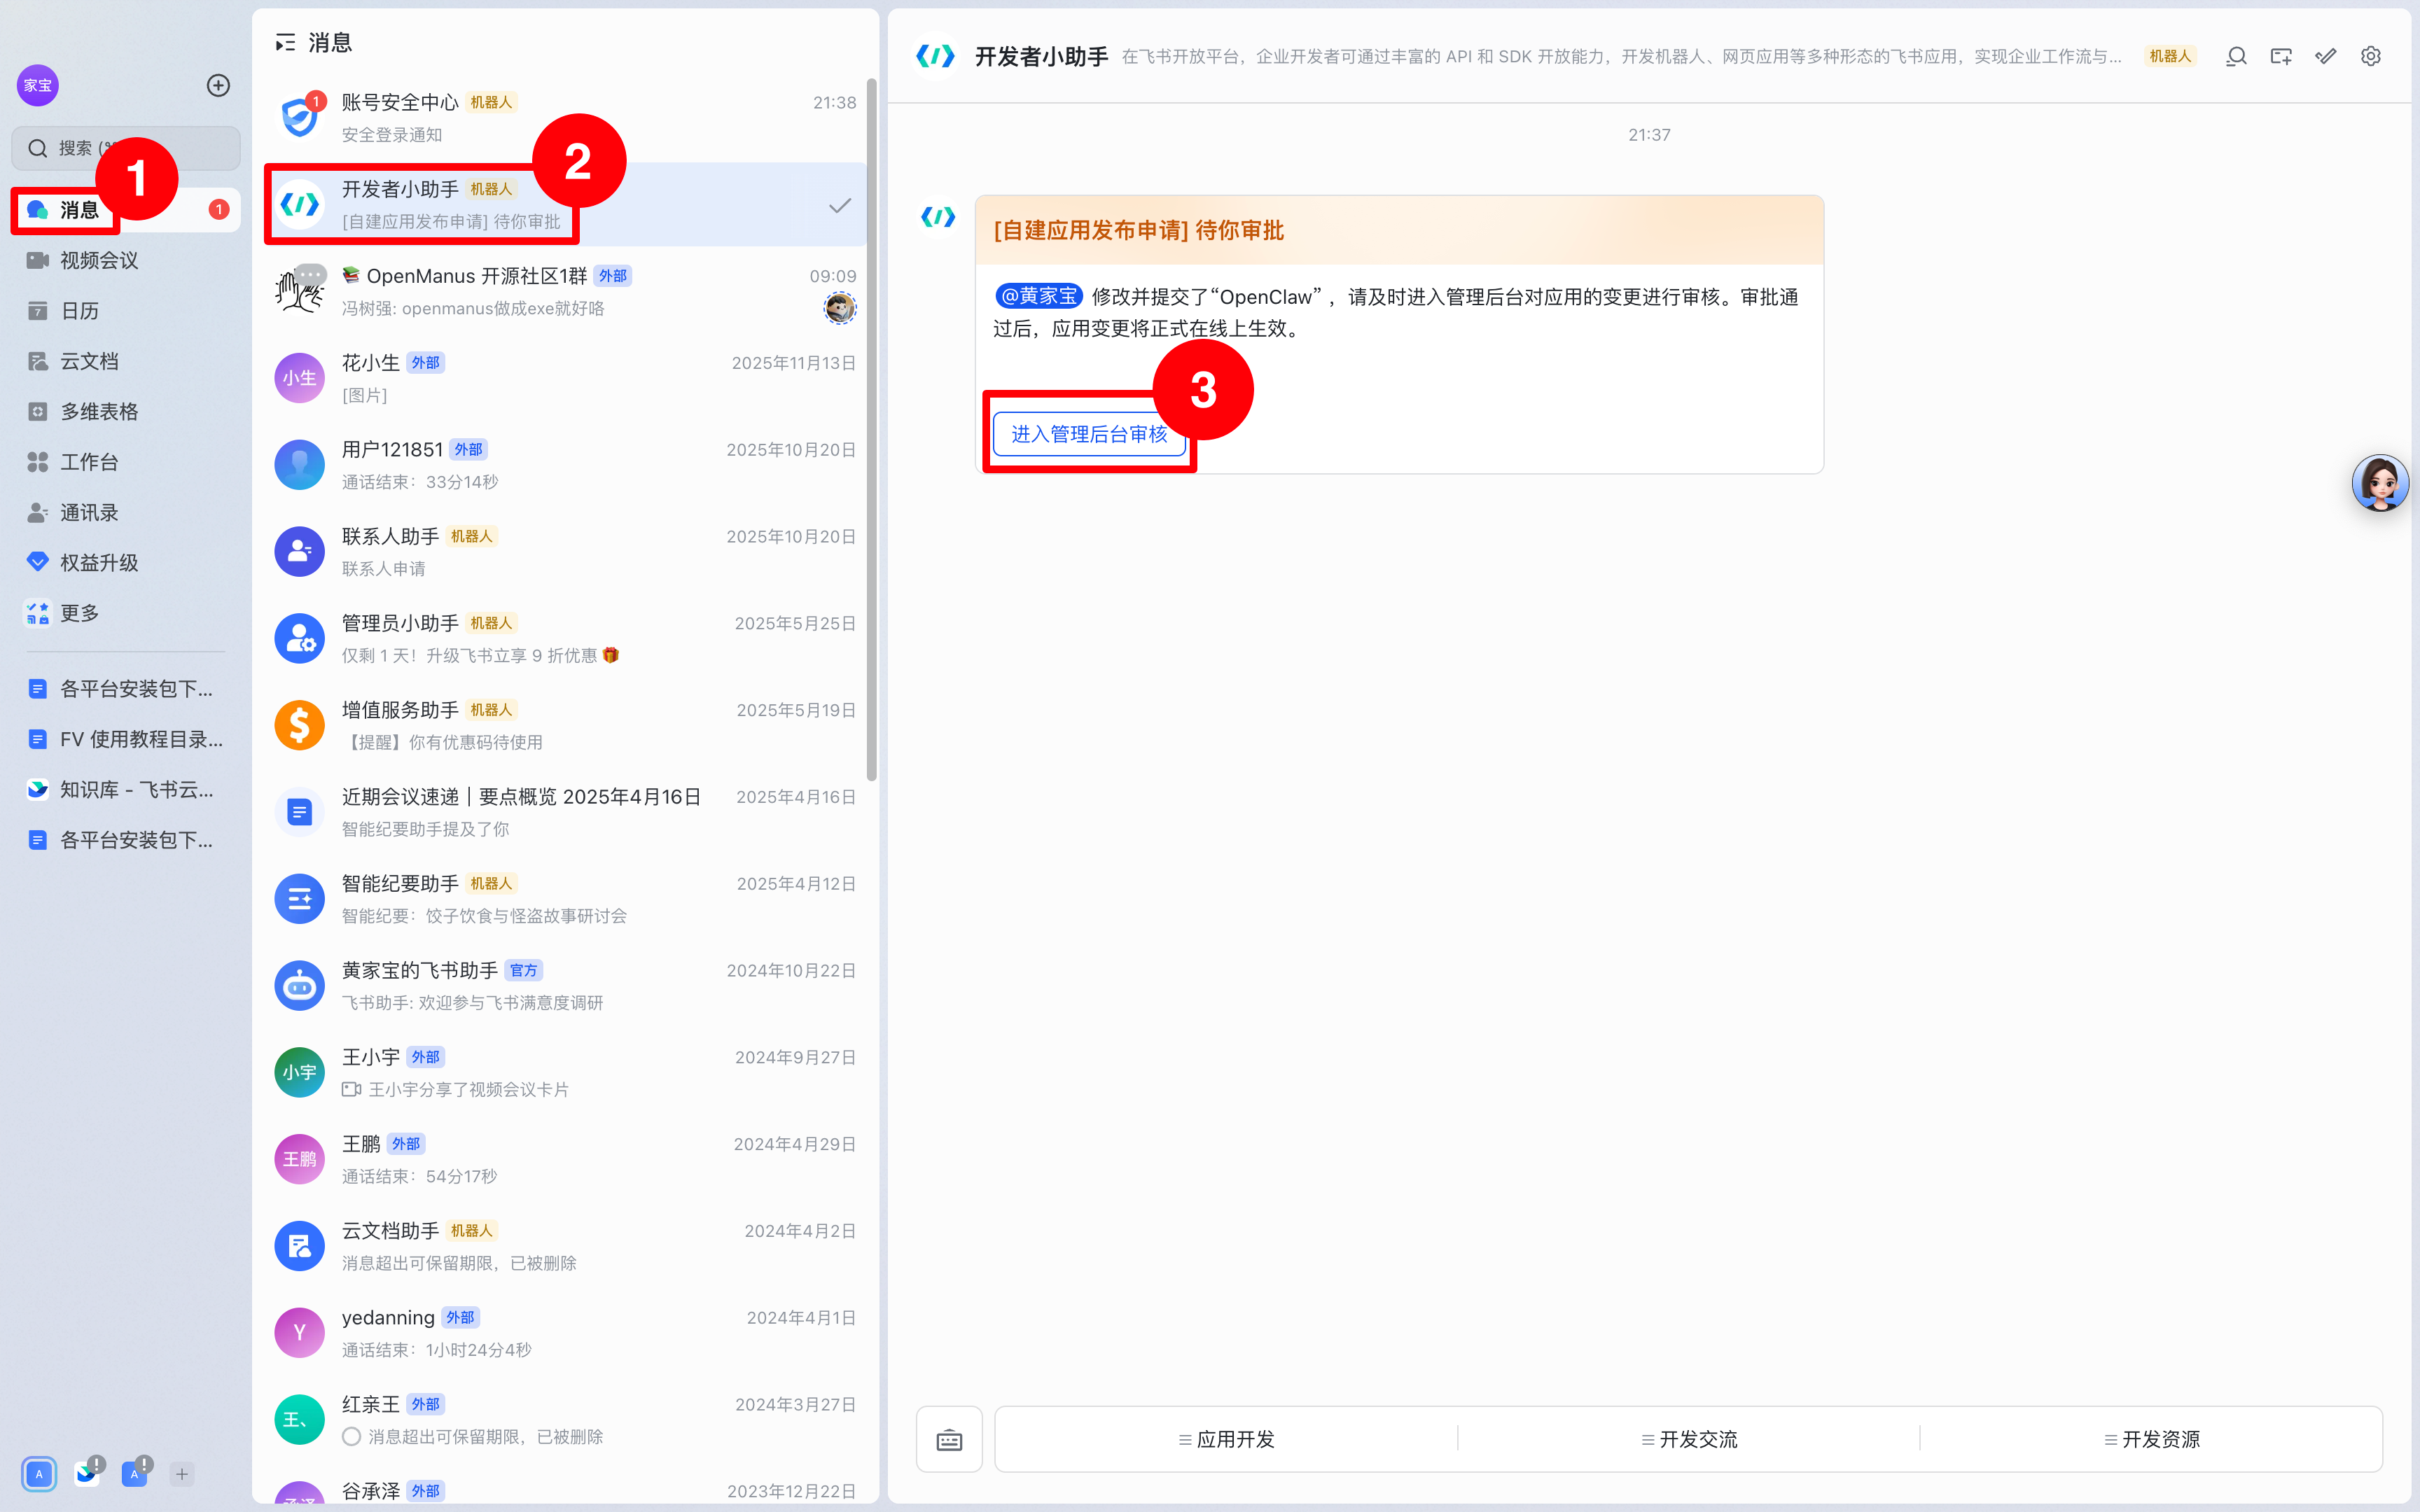Image resolution: width=2420 pixels, height=1512 pixels.
Task: Mark 开发者小助手 chat done with checkmark
Action: 840,205
